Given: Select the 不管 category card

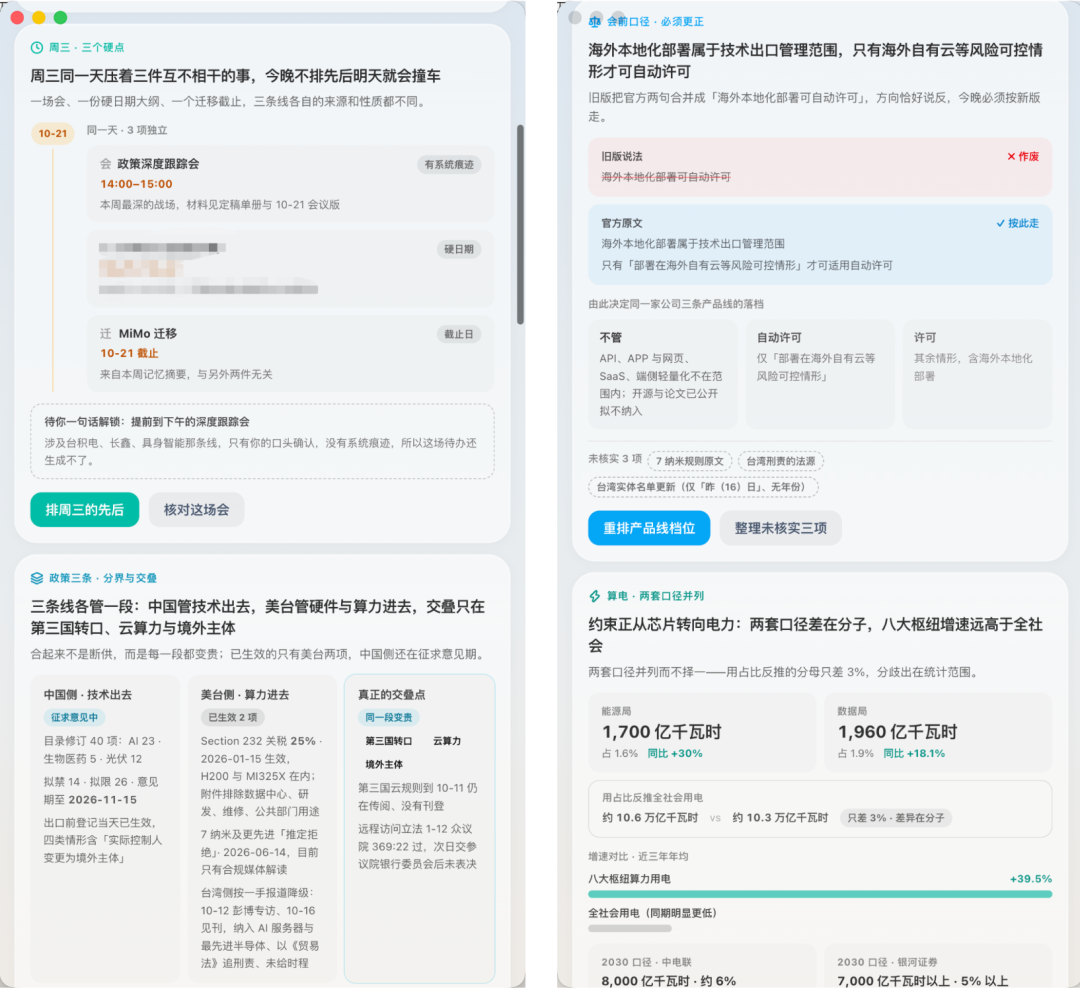Looking at the screenshot, I should click(662, 374).
